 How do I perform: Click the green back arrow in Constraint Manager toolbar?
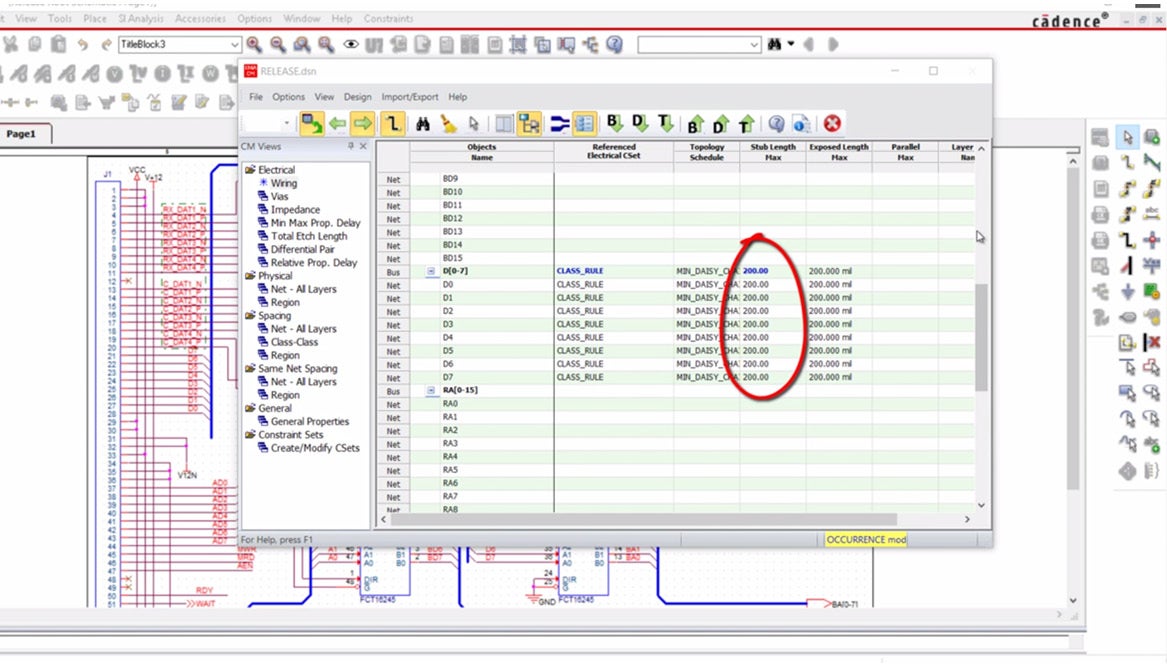pyautogui.click(x=337, y=124)
